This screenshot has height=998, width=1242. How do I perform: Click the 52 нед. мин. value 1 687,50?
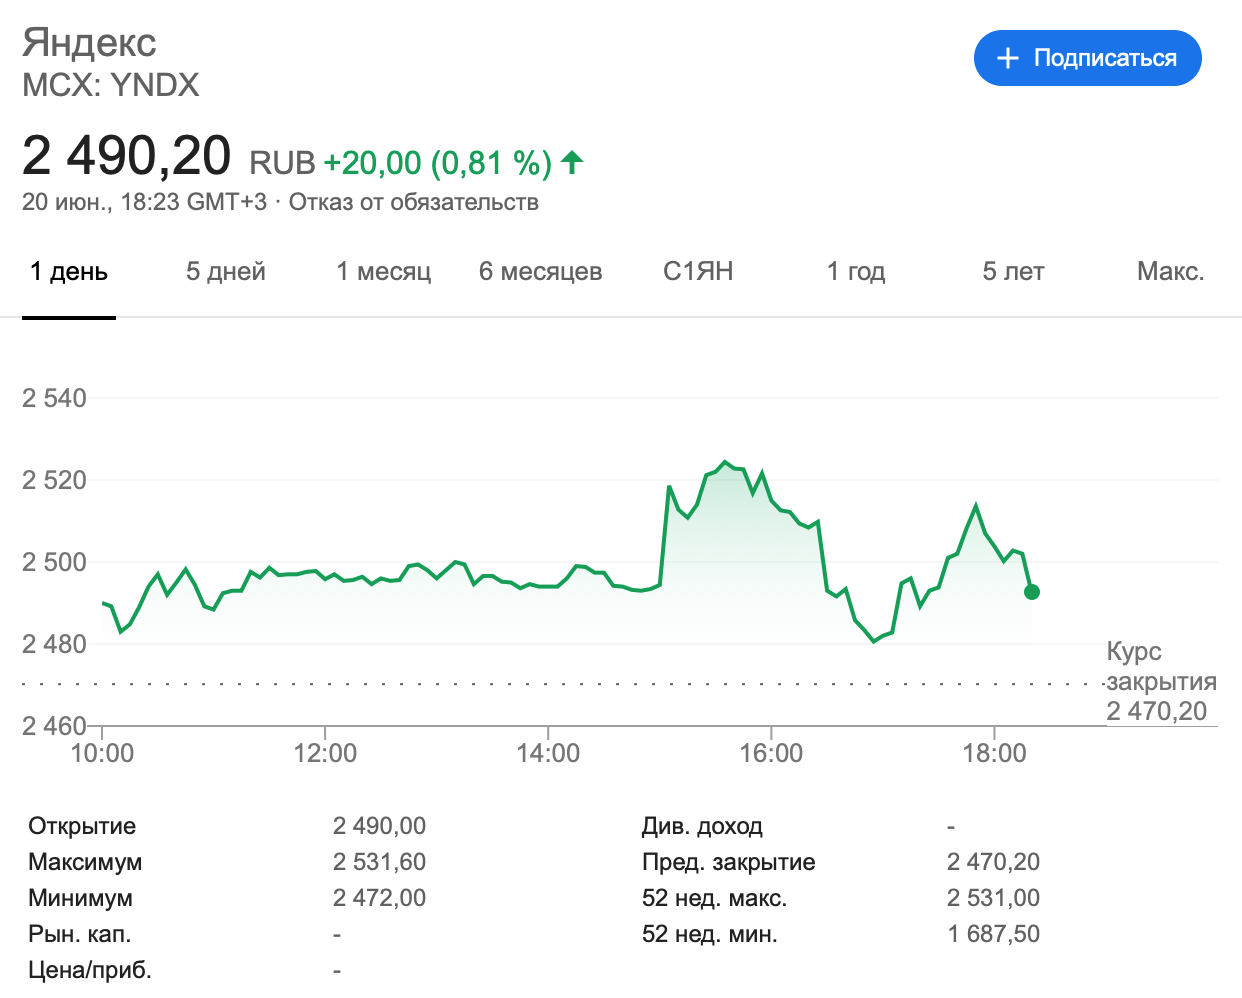point(994,934)
